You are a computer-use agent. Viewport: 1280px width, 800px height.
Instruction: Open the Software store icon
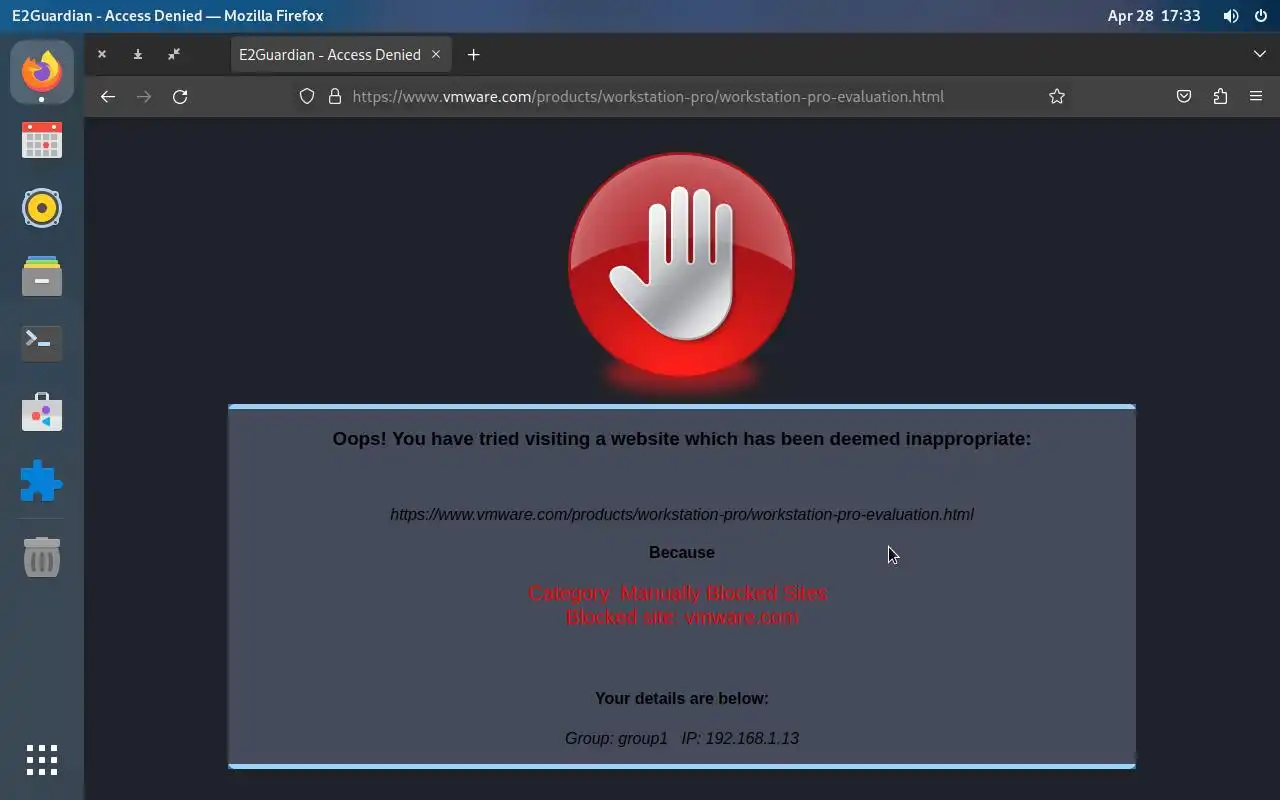coord(42,412)
